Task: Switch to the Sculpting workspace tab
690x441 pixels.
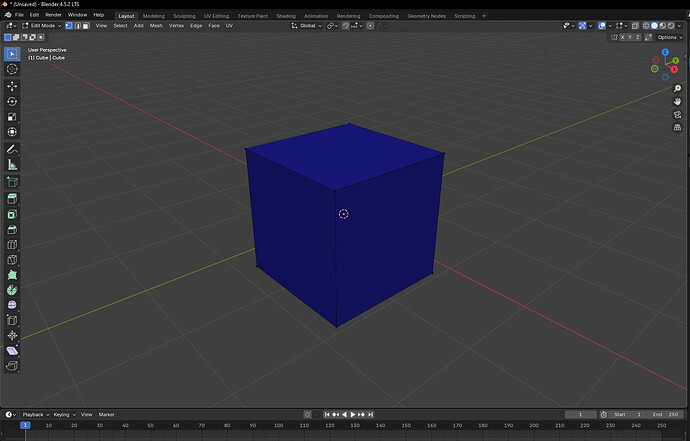Action: click(x=184, y=16)
